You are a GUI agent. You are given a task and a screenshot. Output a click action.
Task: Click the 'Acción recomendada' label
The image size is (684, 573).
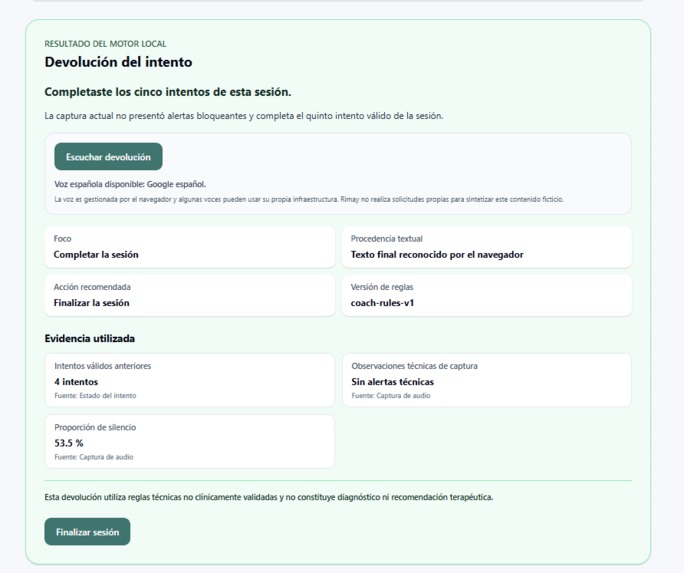(x=92, y=287)
